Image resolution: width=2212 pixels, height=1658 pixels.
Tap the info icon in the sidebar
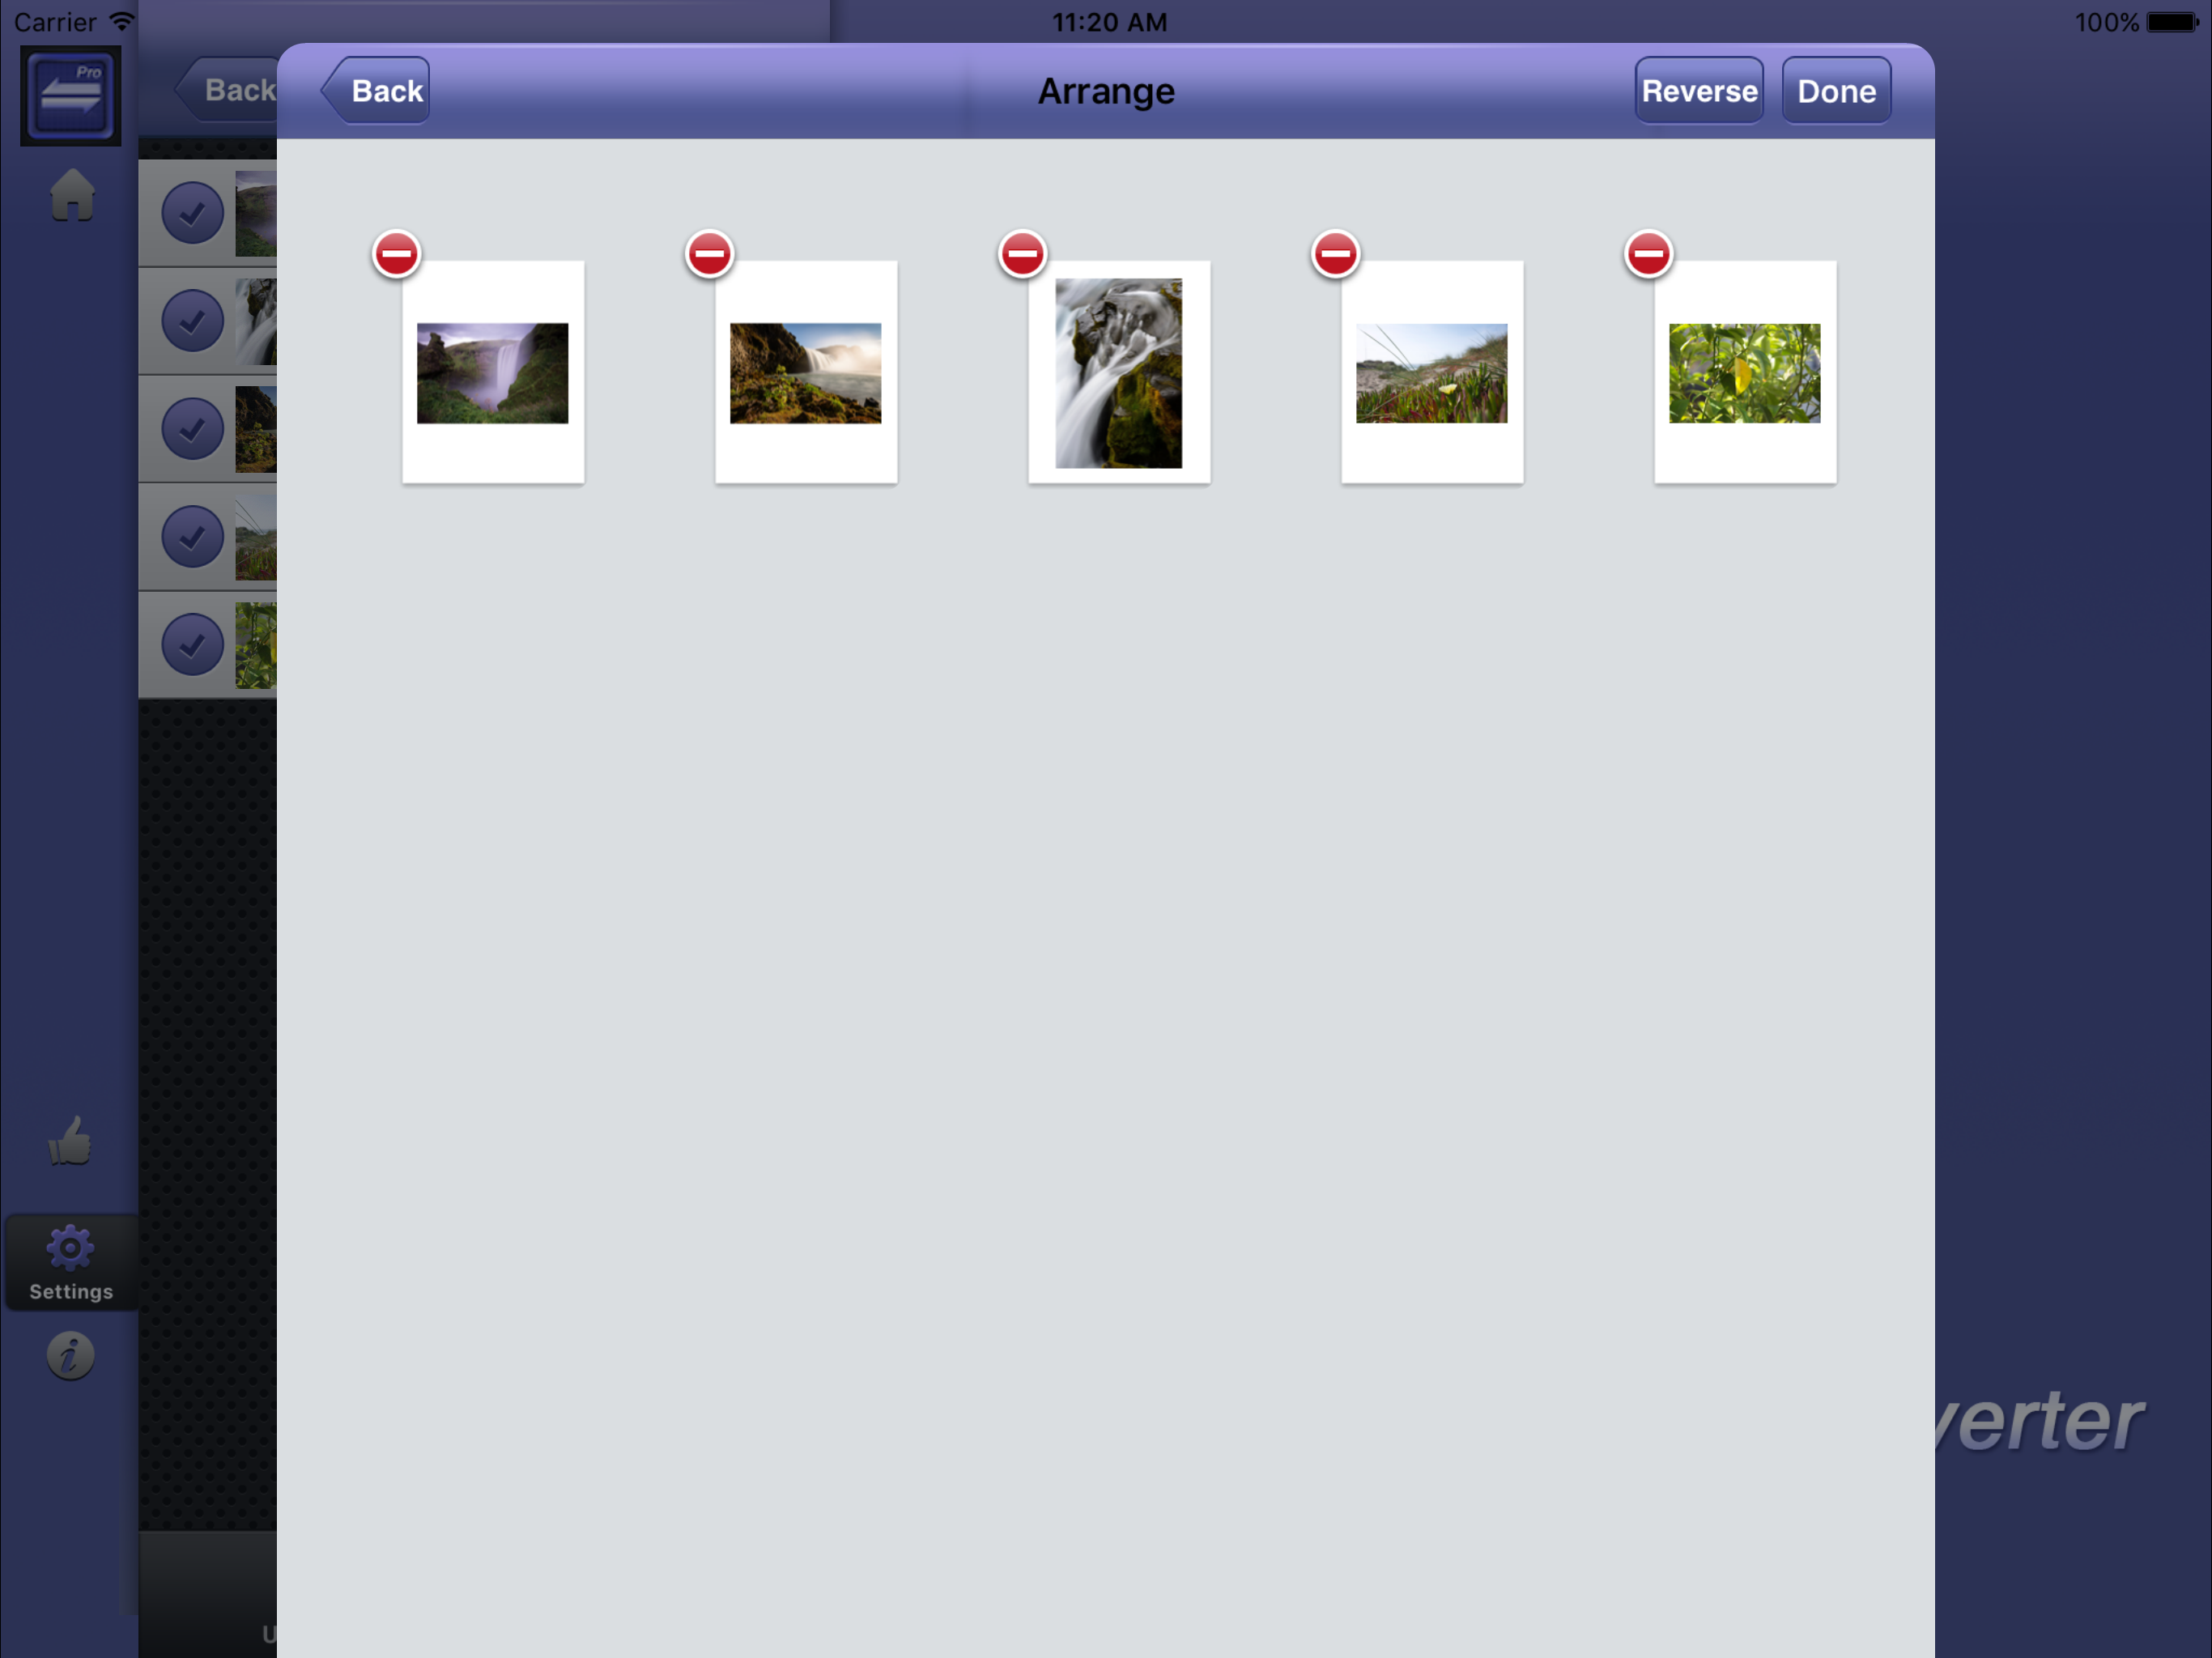click(x=70, y=1355)
